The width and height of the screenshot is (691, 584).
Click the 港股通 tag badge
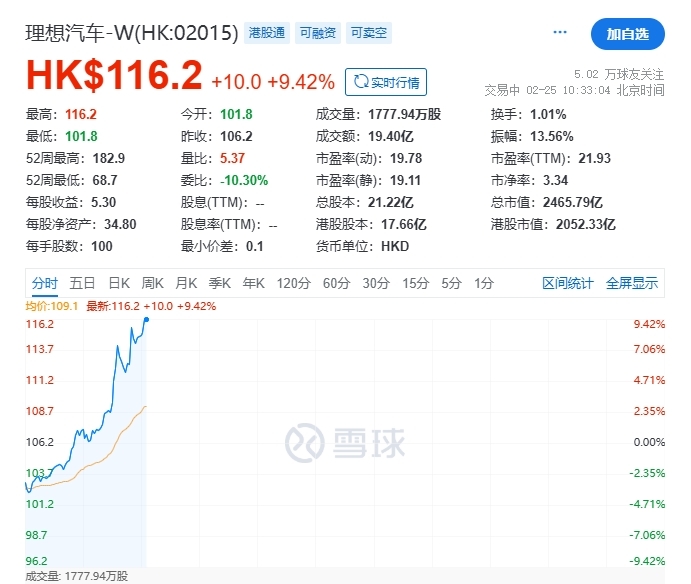coord(266,33)
